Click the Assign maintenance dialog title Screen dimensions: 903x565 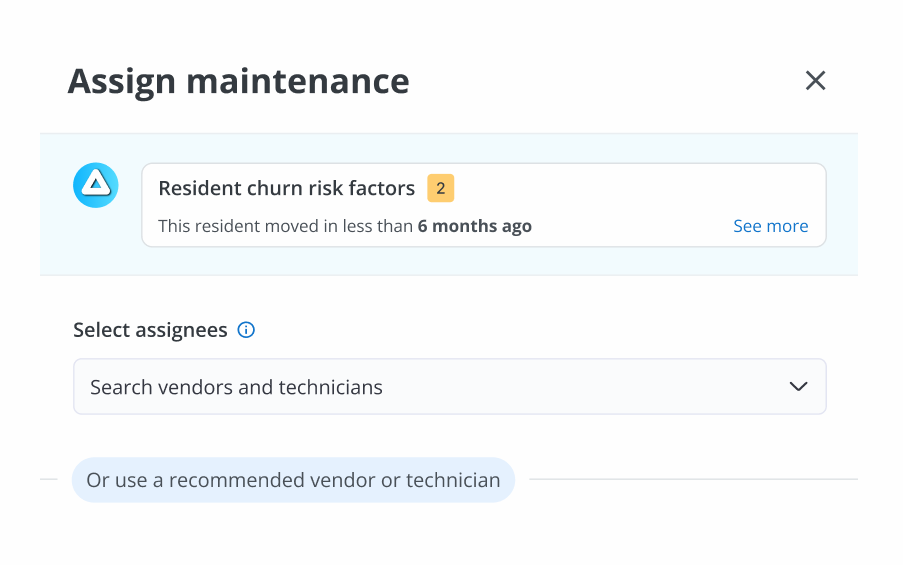238,81
